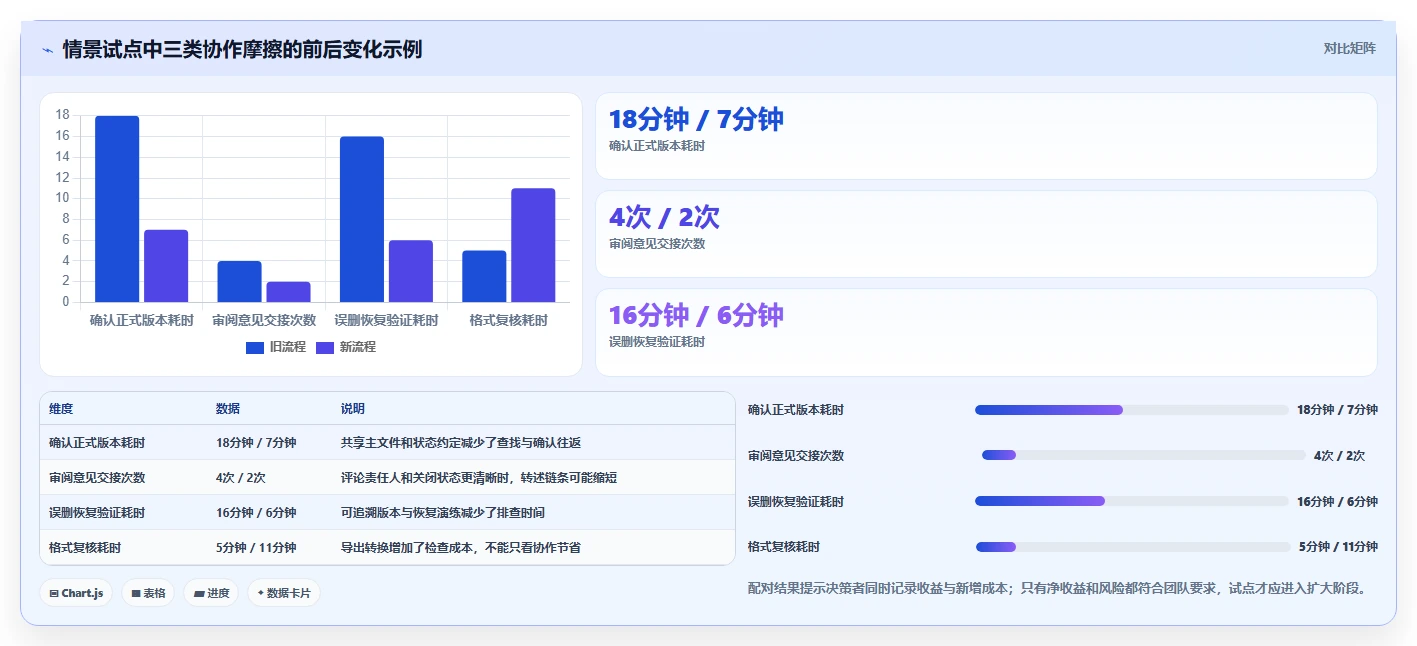Click the header title 情景试点中三类协作摩擦的前后变化示例

242,49
